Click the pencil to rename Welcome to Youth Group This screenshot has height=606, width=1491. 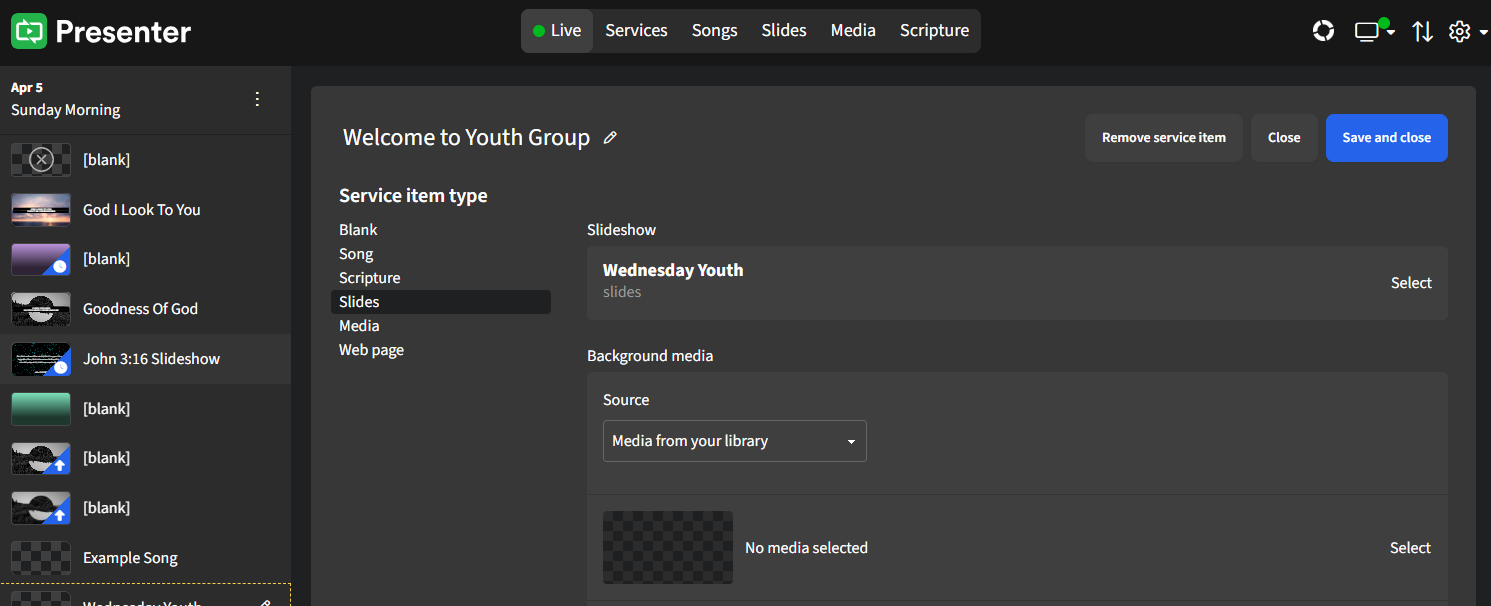(611, 137)
